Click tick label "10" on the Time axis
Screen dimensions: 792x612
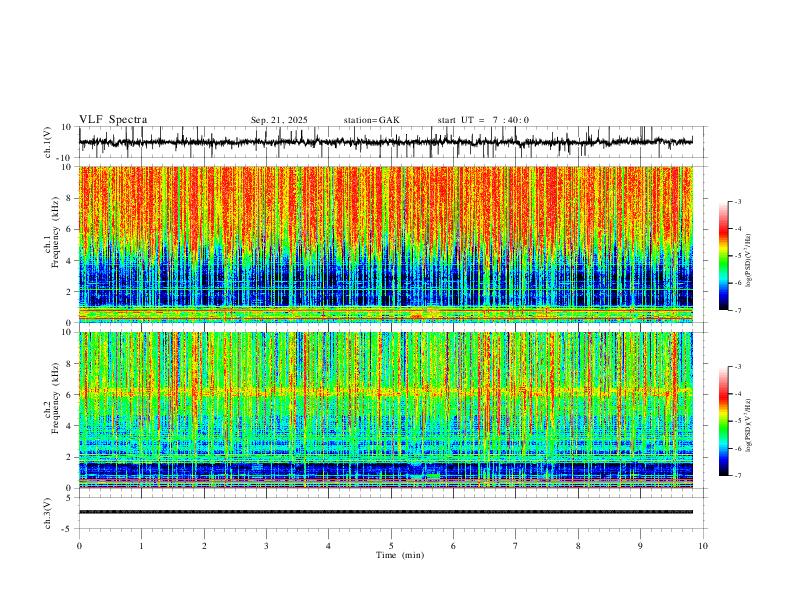click(x=703, y=546)
